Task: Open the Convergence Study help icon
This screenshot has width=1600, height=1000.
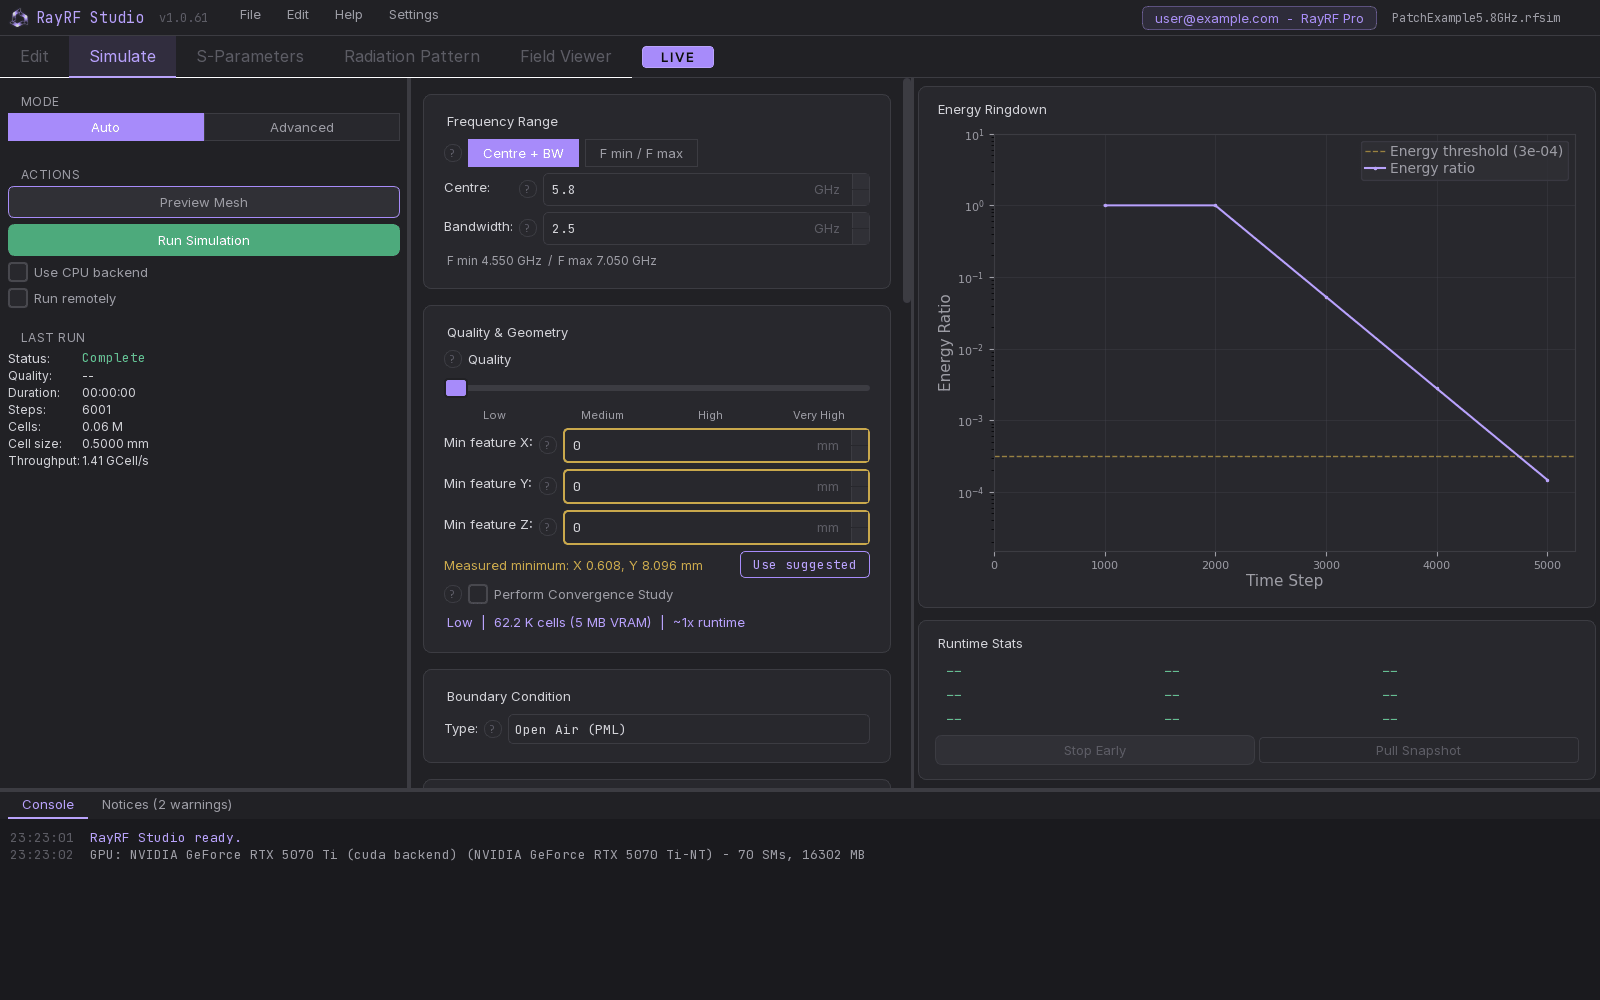Action: point(453,594)
